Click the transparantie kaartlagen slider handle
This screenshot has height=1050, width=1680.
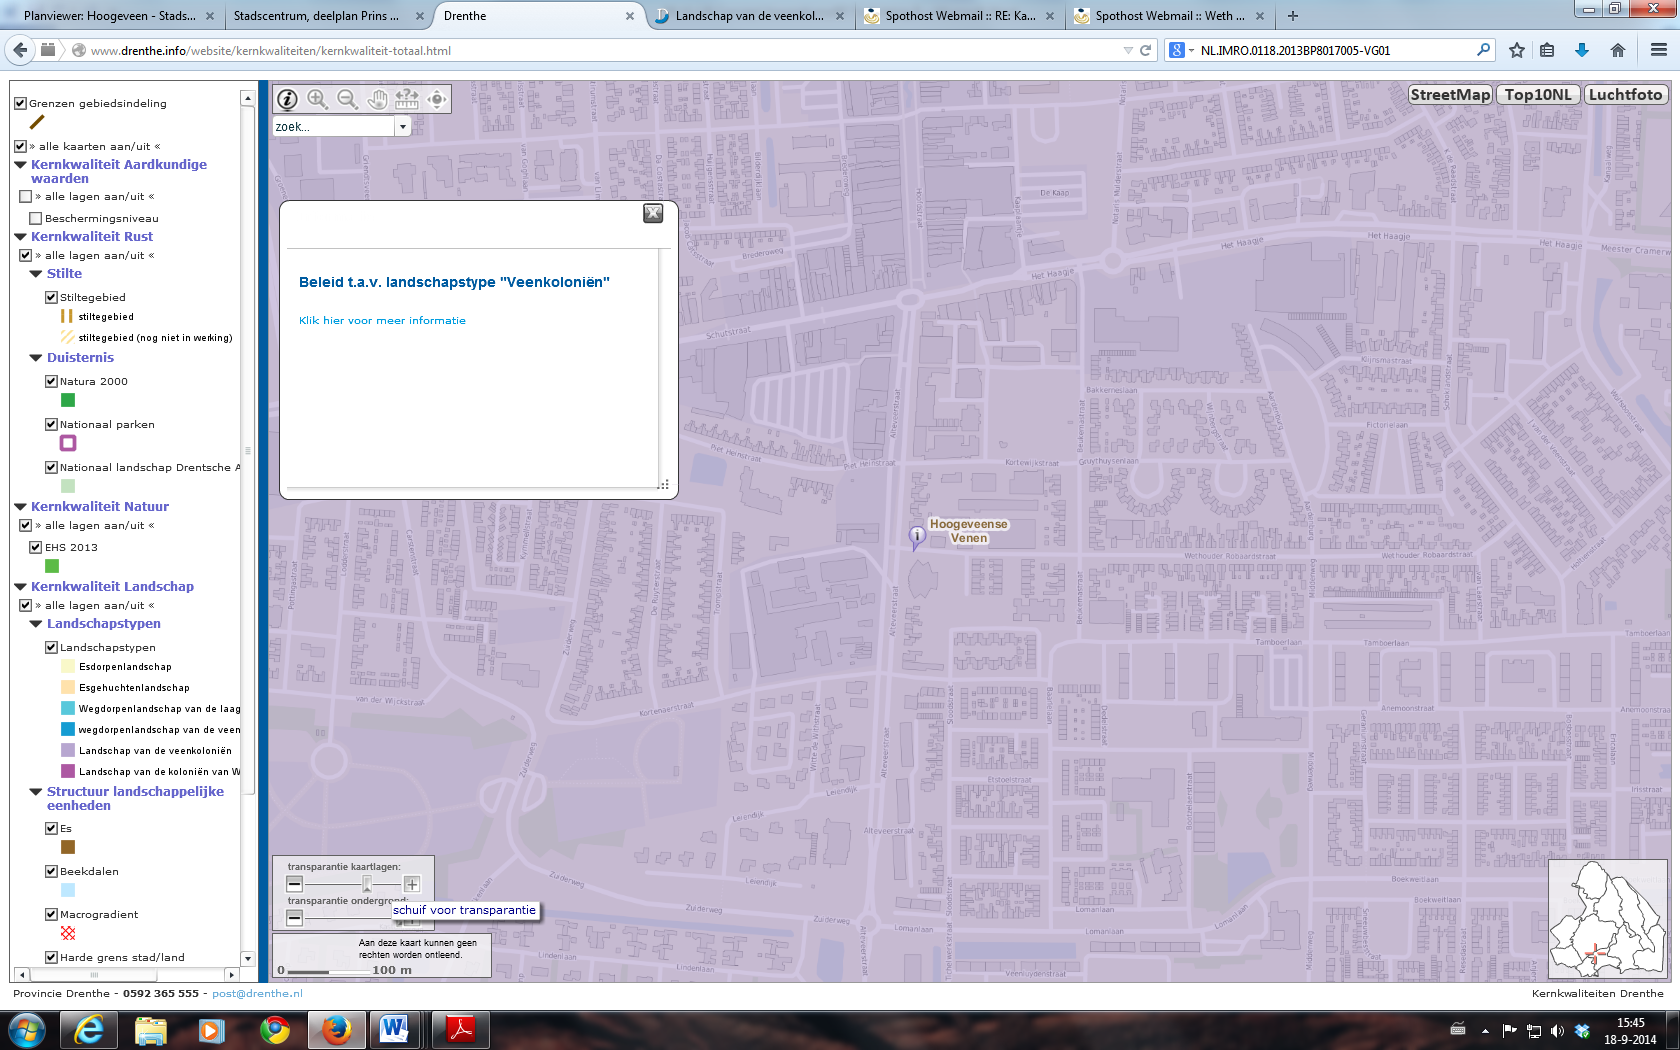tap(367, 884)
